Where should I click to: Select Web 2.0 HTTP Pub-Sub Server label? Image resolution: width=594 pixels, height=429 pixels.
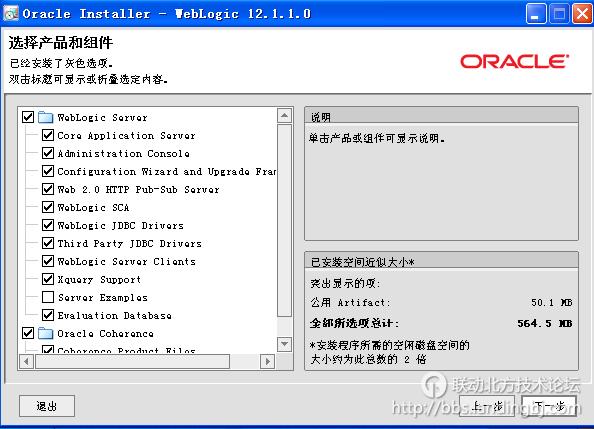tap(138, 189)
